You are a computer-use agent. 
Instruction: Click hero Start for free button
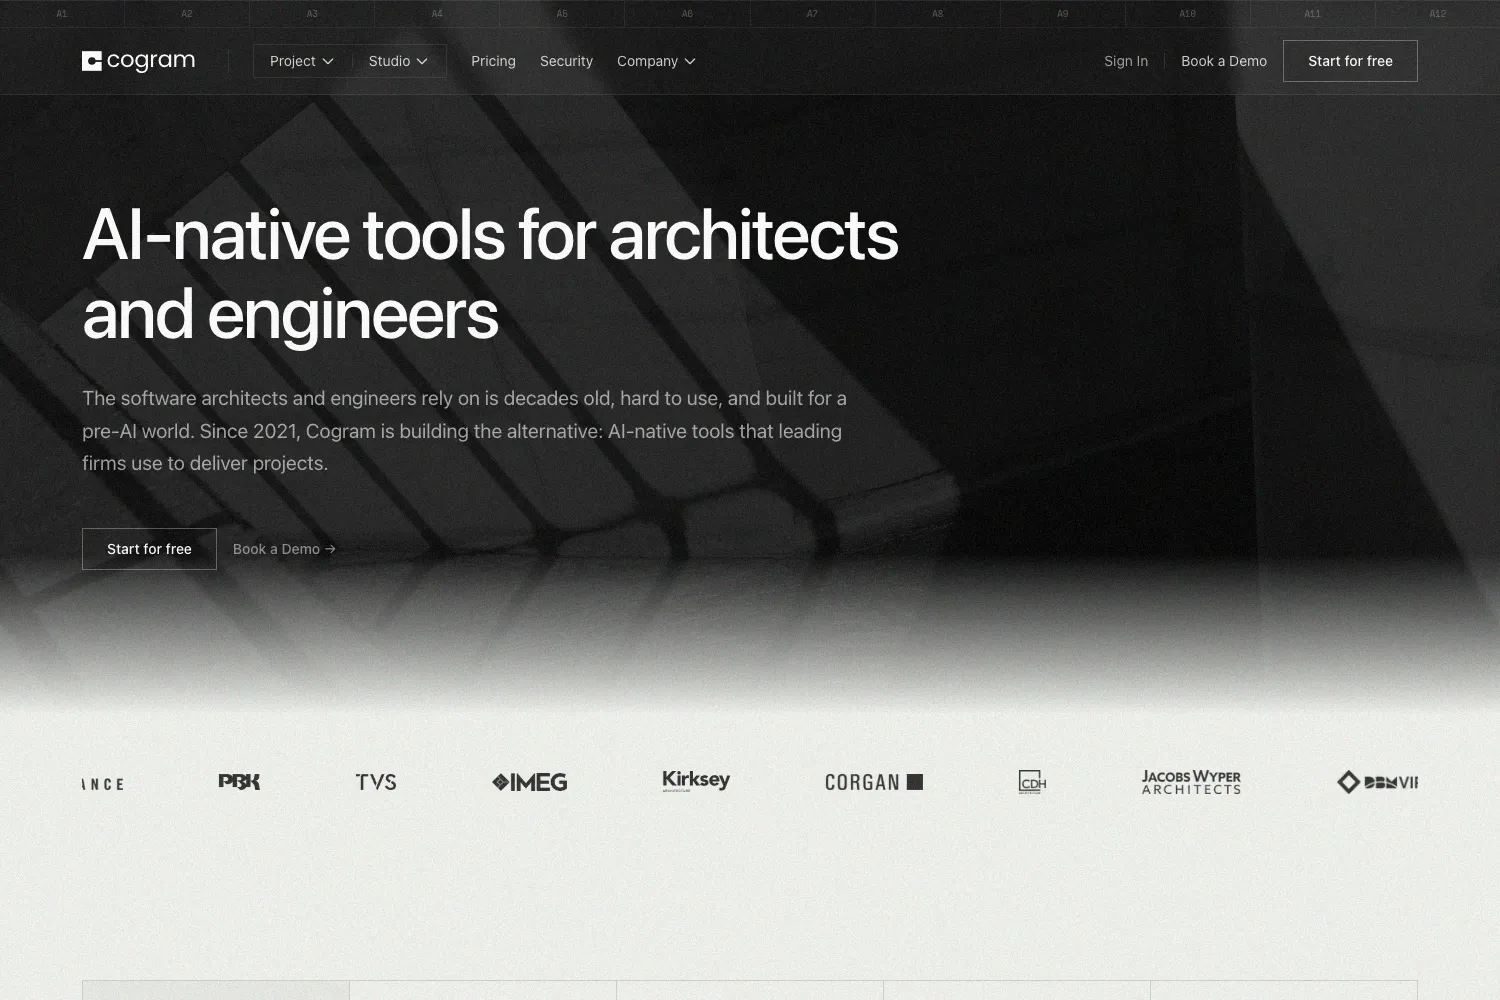tap(149, 549)
